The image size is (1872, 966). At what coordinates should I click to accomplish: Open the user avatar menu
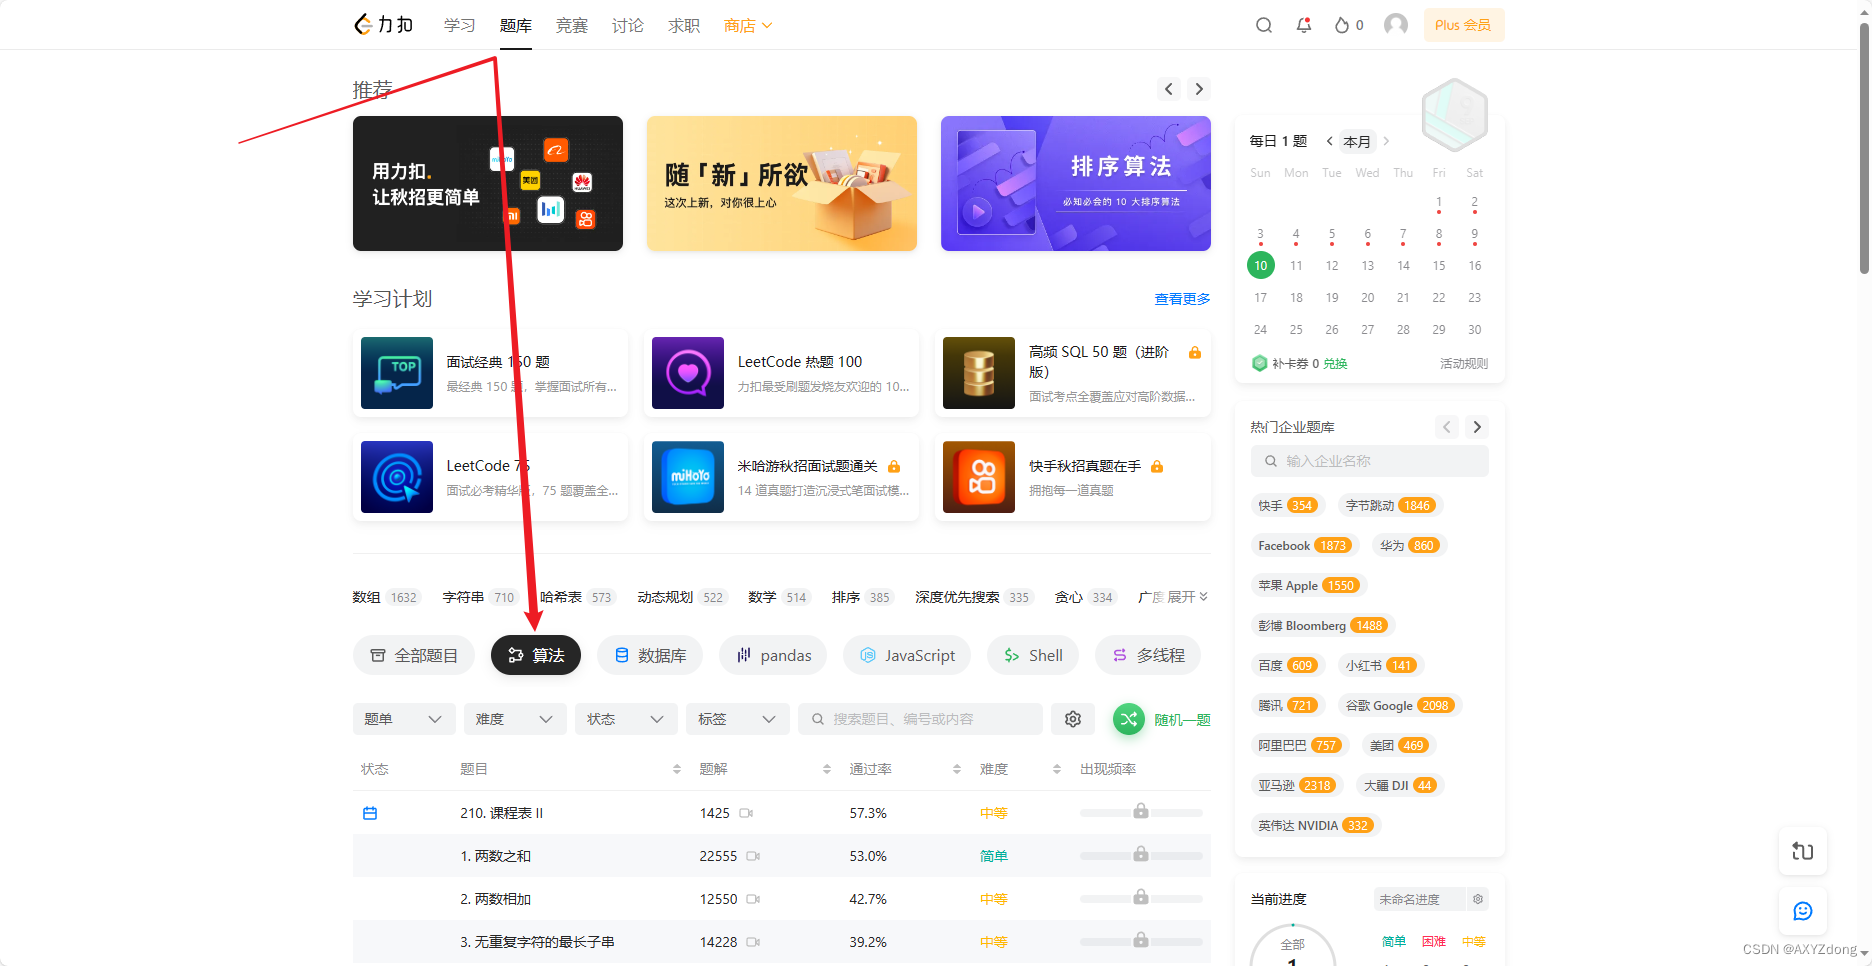coord(1396,25)
